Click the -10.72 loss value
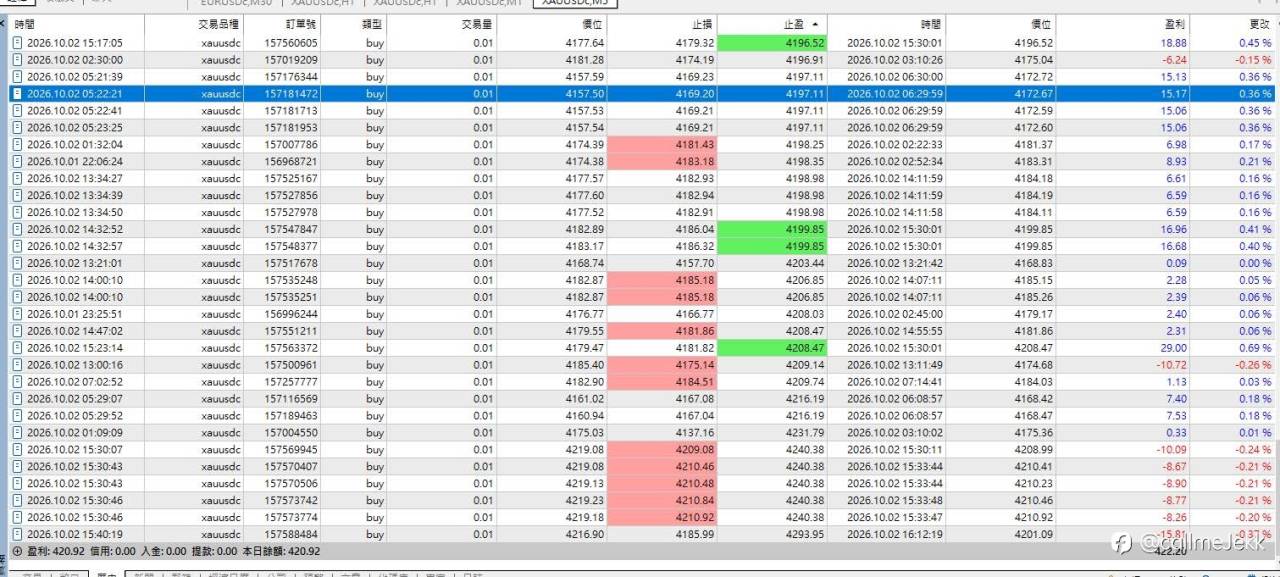The width and height of the screenshot is (1280, 577). tap(1171, 365)
